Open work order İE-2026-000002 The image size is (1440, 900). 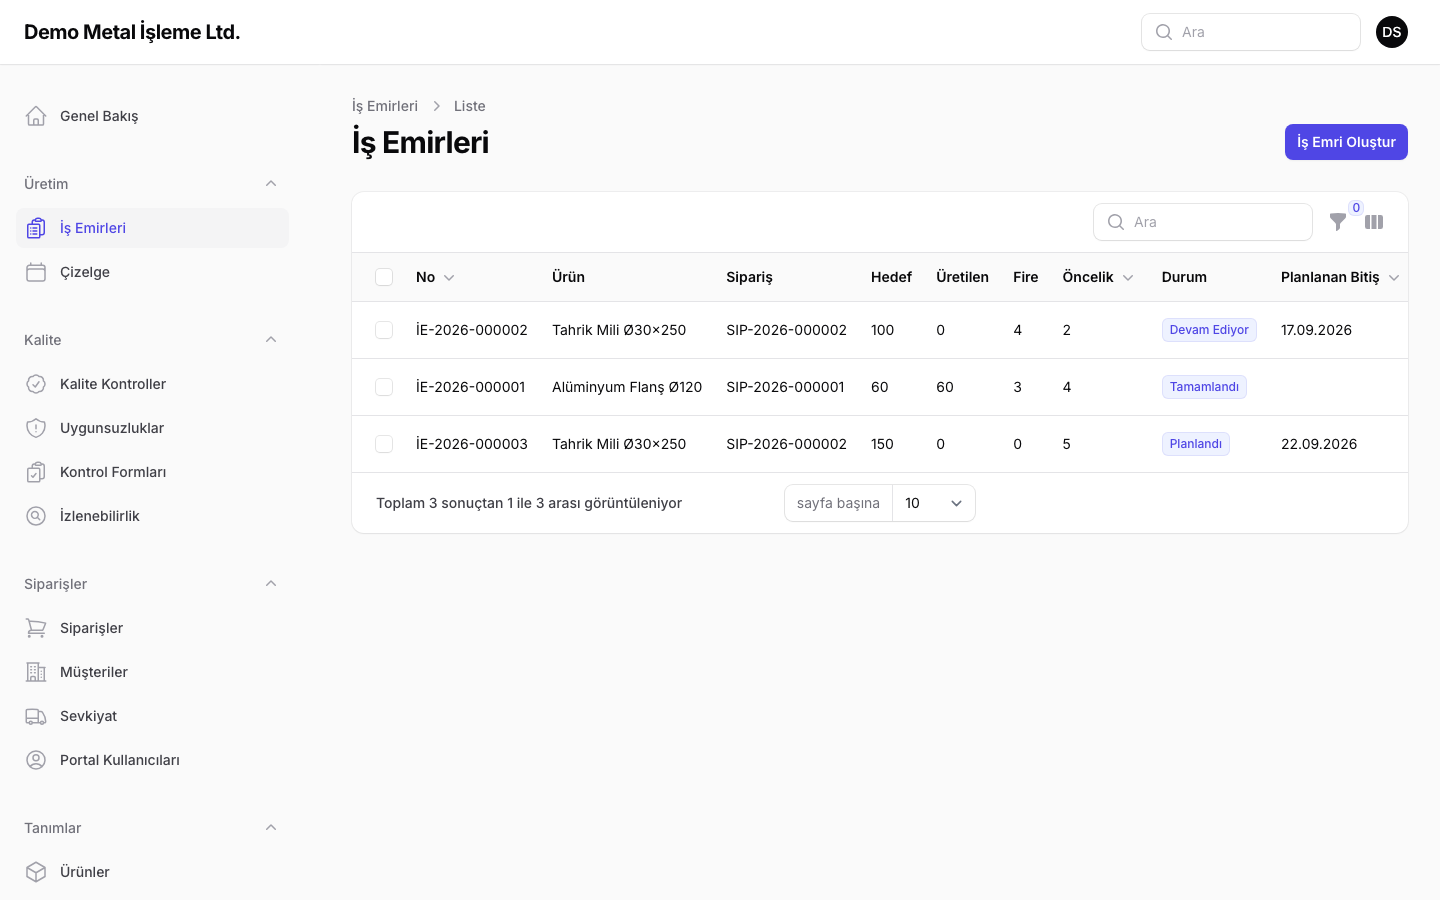[472, 330]
